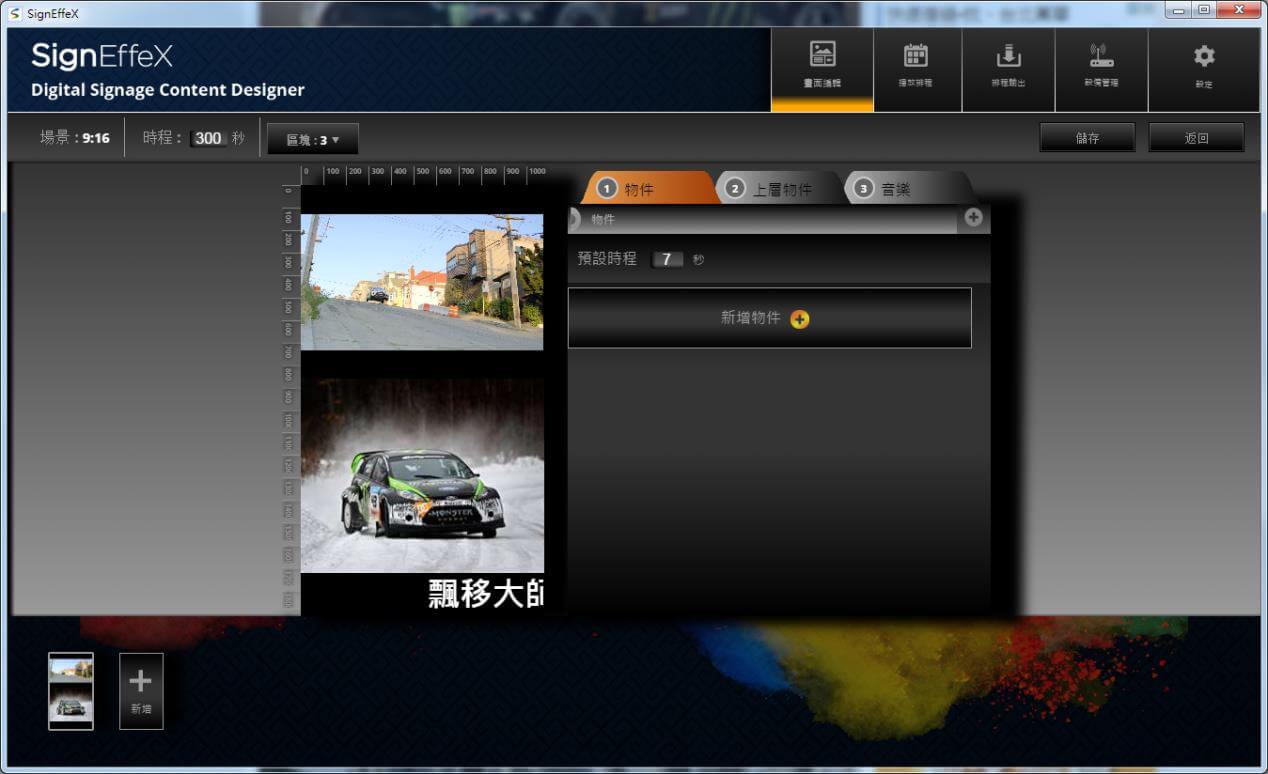This screenshot has height=774, width=1268.
Task: Click the 時程 300 seconds input field
Action: click(x=208, y=138)
